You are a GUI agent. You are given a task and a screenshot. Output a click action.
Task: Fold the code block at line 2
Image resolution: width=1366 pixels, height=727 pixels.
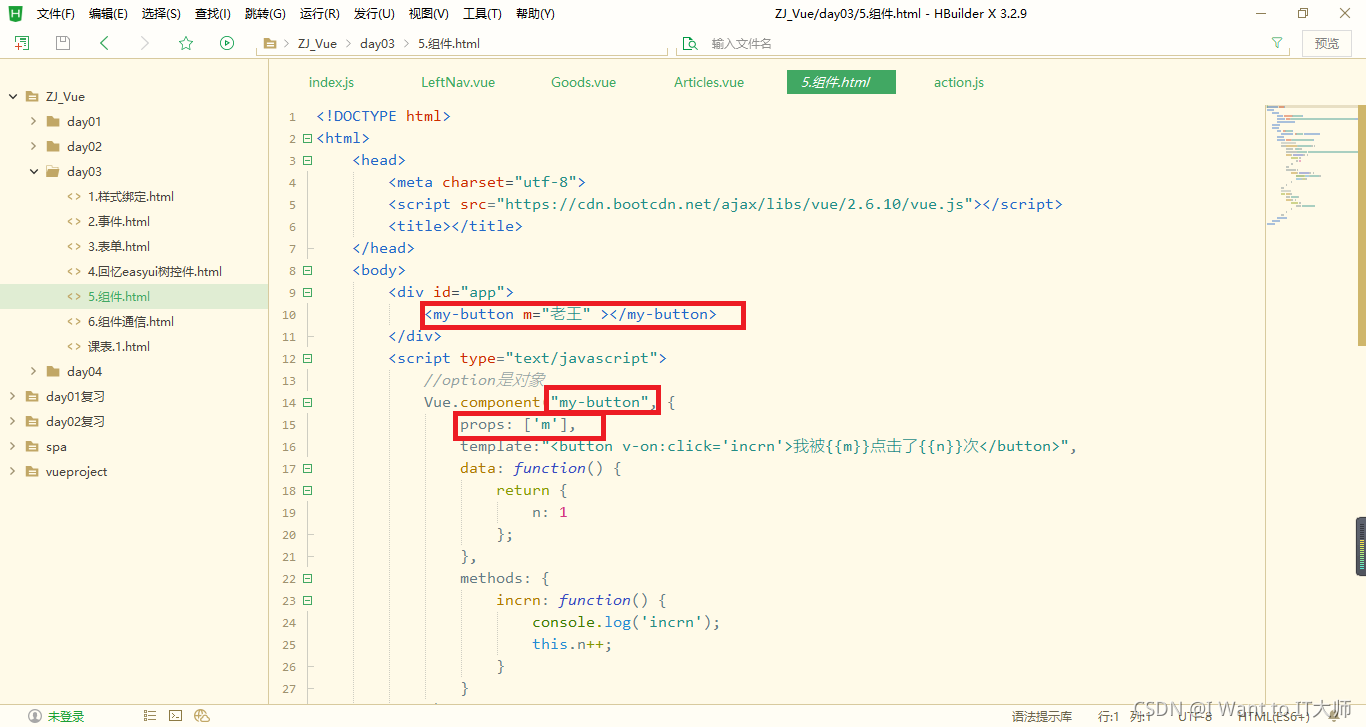point(308,139)
